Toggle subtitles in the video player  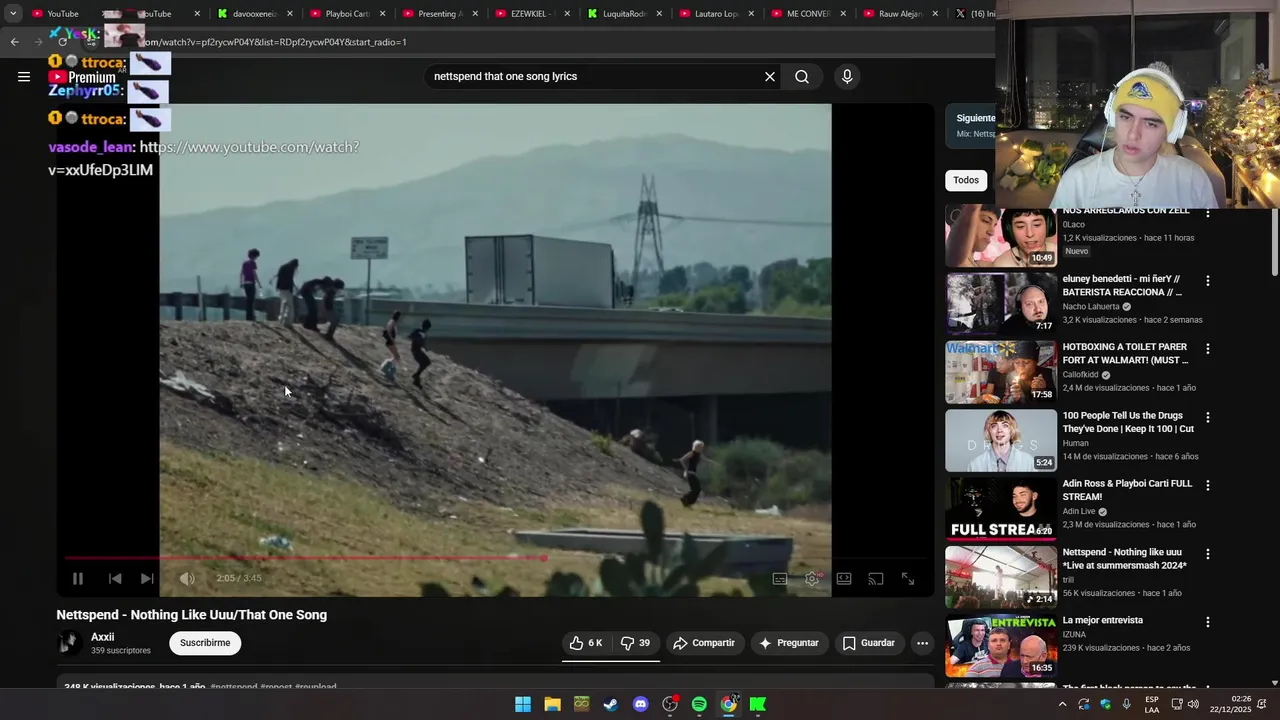tap(780, 578)
